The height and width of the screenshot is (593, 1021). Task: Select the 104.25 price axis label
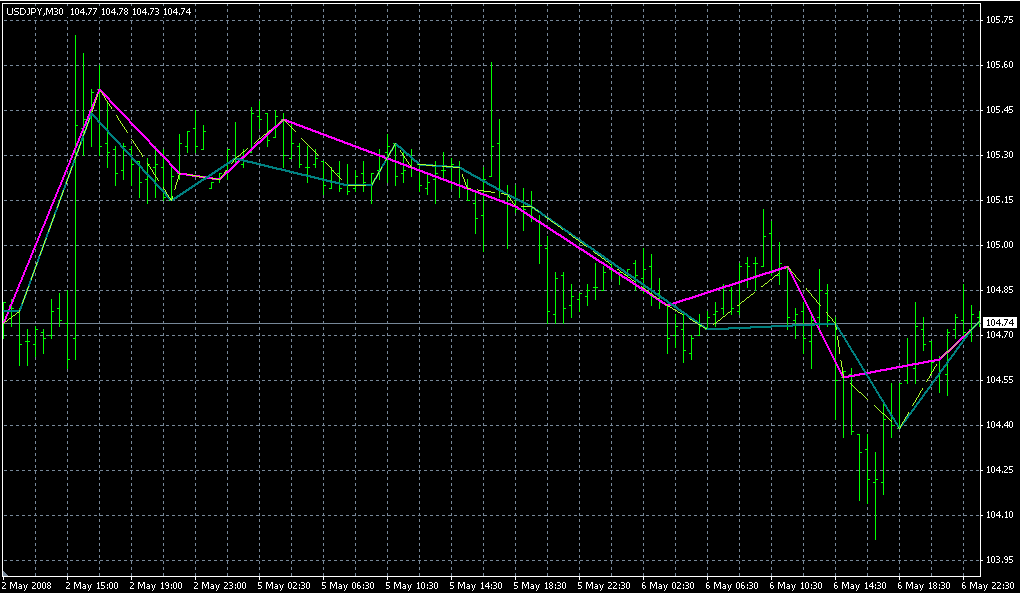pyautogui.click(x=999, y=470)
